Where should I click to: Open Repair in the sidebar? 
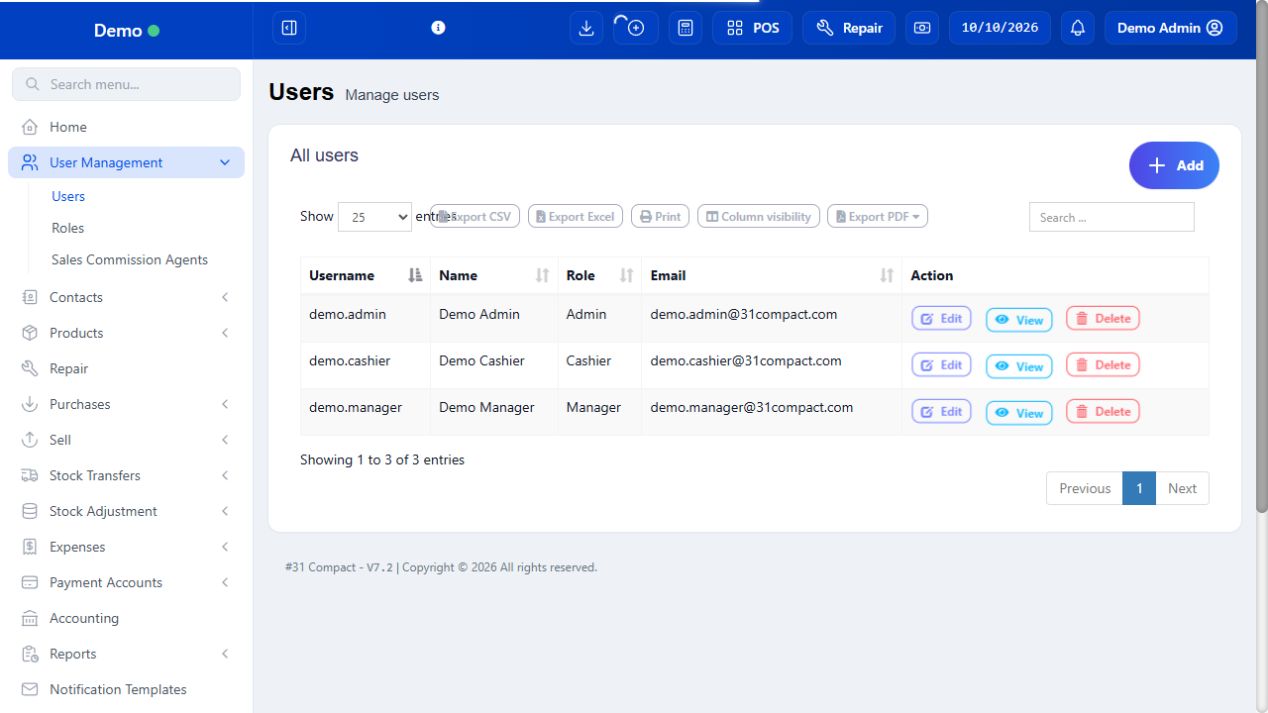[126, 368]
